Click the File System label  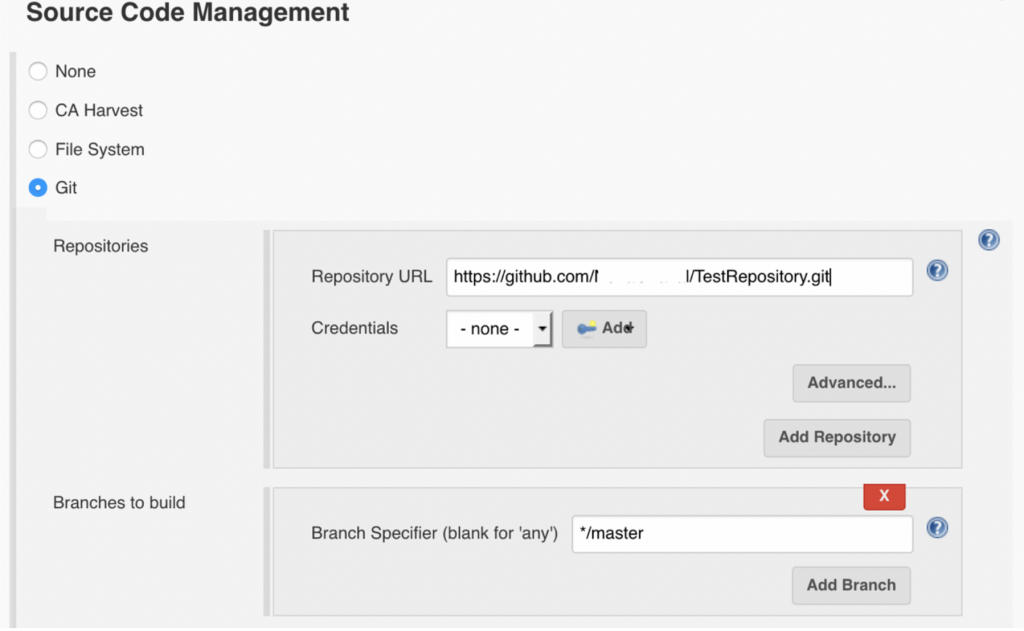100,150
